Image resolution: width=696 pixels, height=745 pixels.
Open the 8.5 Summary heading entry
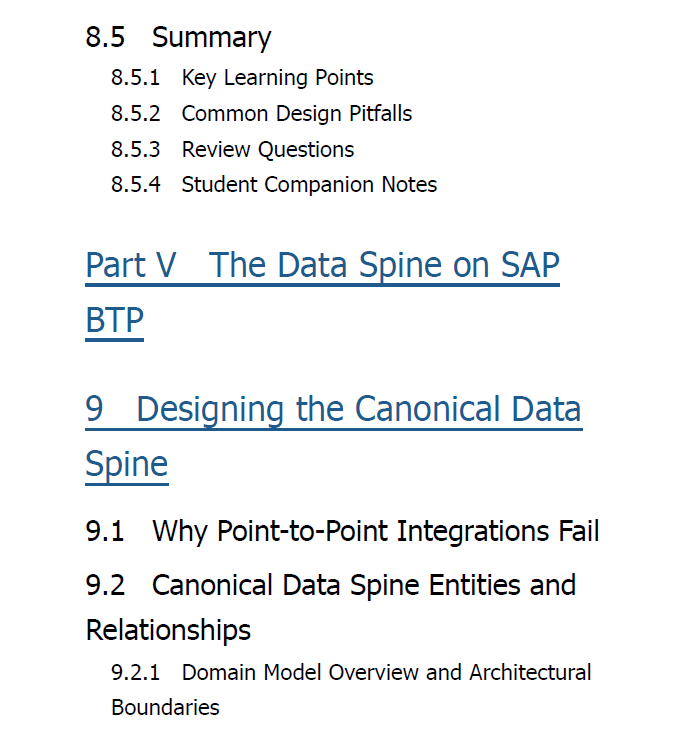tap(178, 38)
